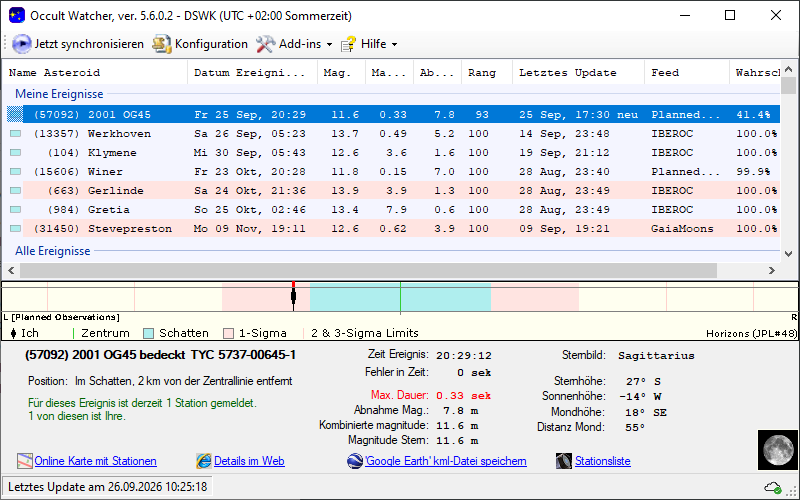Click flag icon of Stevepreston row
Viewport: 800px width, 500px height.
(15, 229)
